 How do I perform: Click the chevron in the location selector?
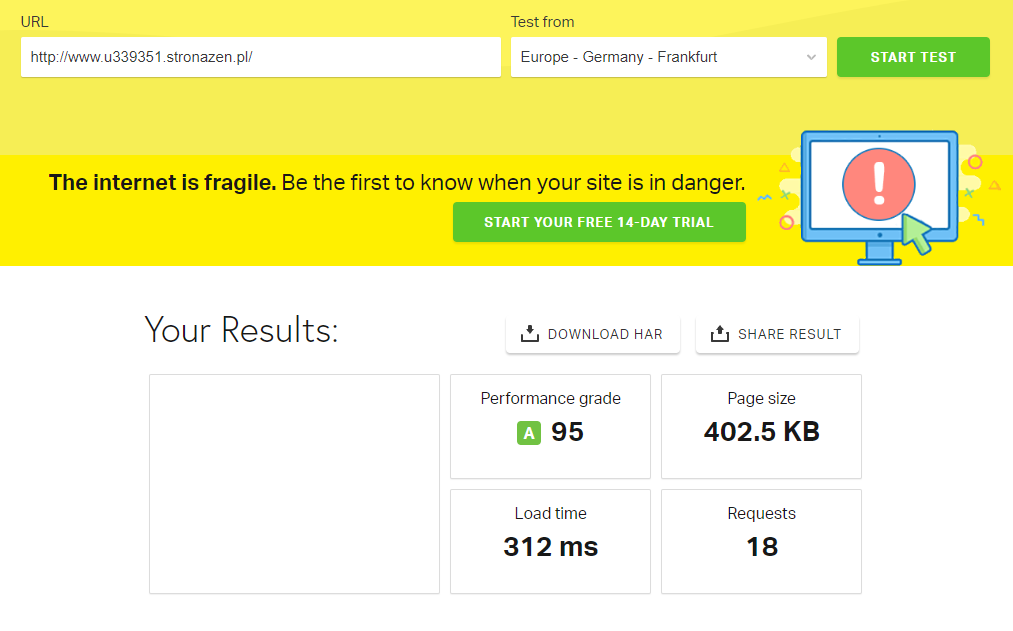click(812, 57)
